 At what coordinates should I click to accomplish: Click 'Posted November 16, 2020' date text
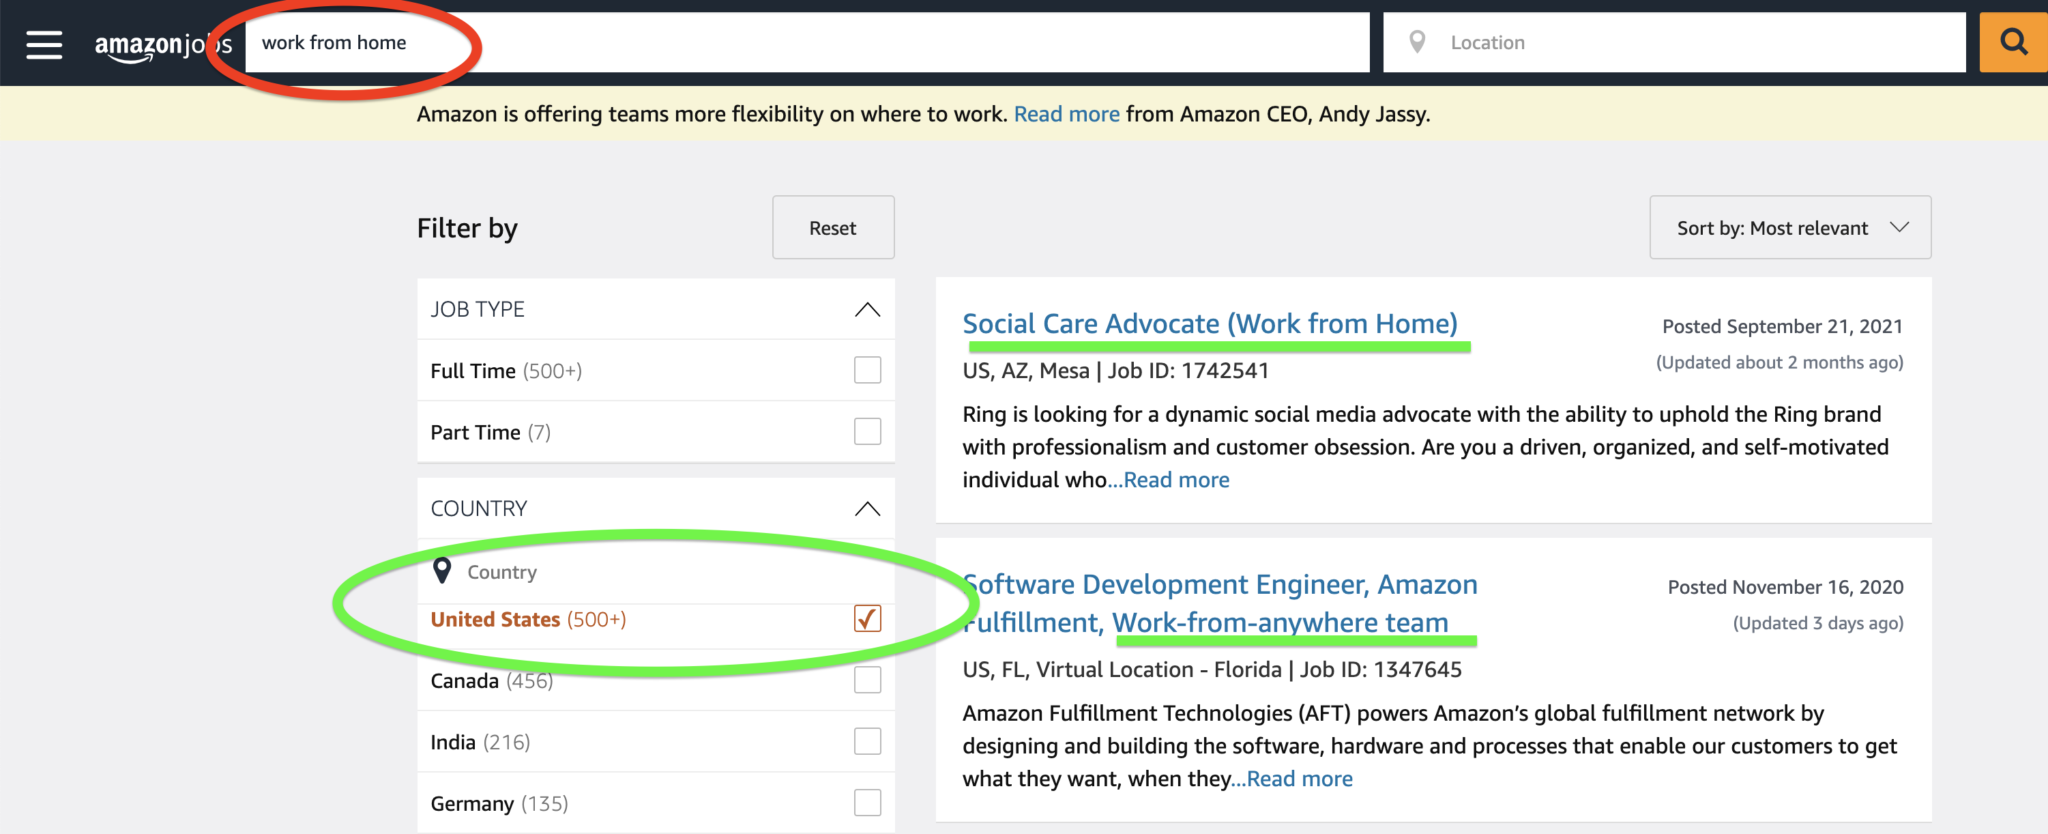point(1785,587)
